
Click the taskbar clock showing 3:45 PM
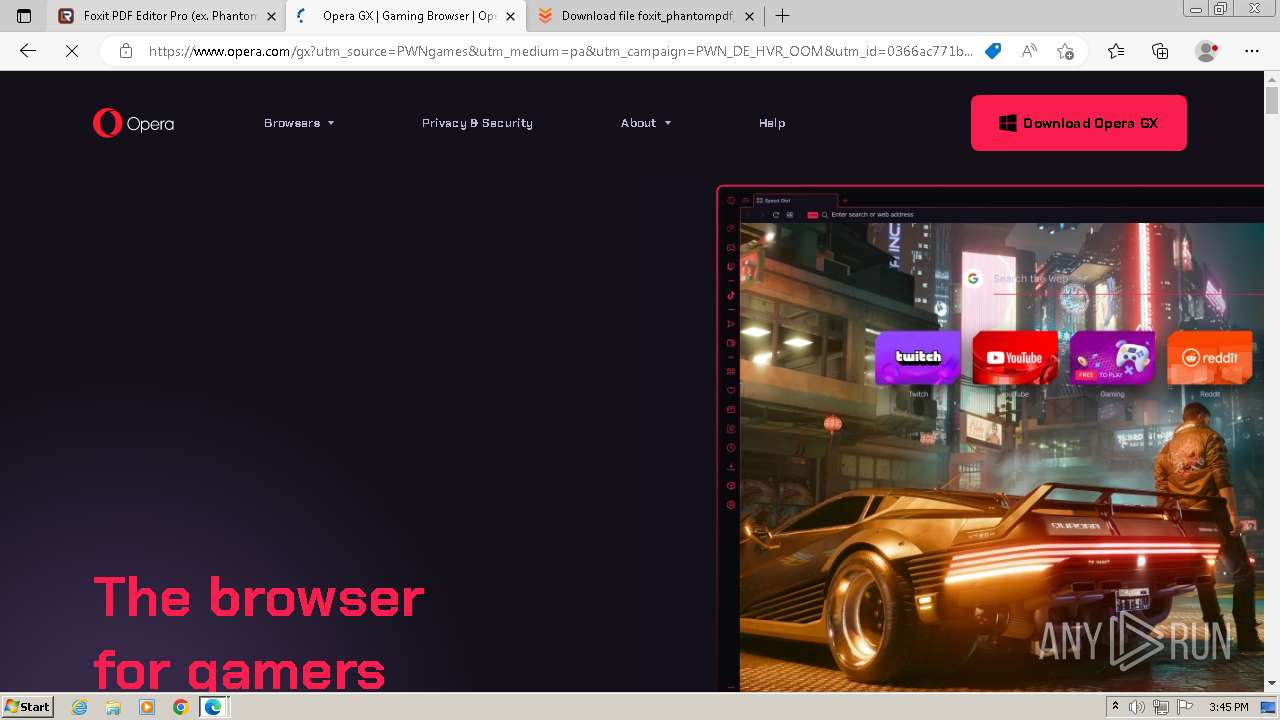tap(1228, 707)
